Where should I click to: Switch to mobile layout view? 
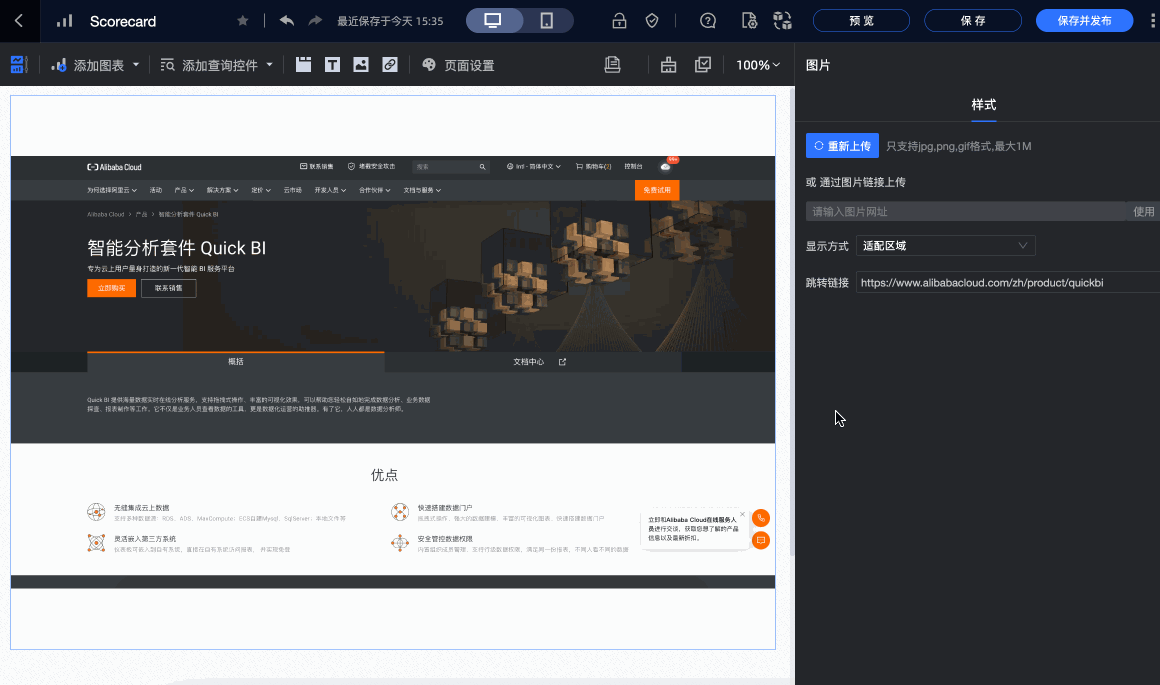[547, 21]
